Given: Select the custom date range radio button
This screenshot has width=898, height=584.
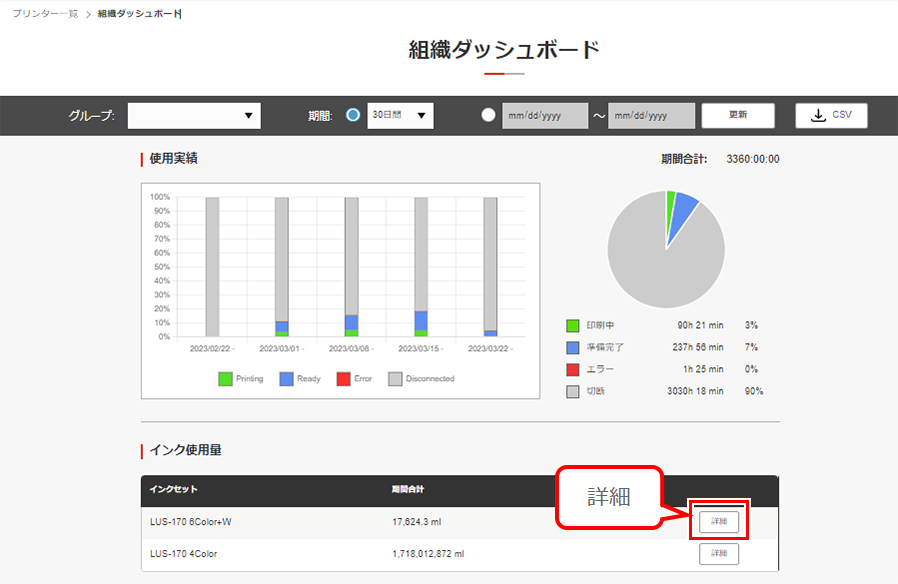Looking at the screenshot, I should point(488,114).
